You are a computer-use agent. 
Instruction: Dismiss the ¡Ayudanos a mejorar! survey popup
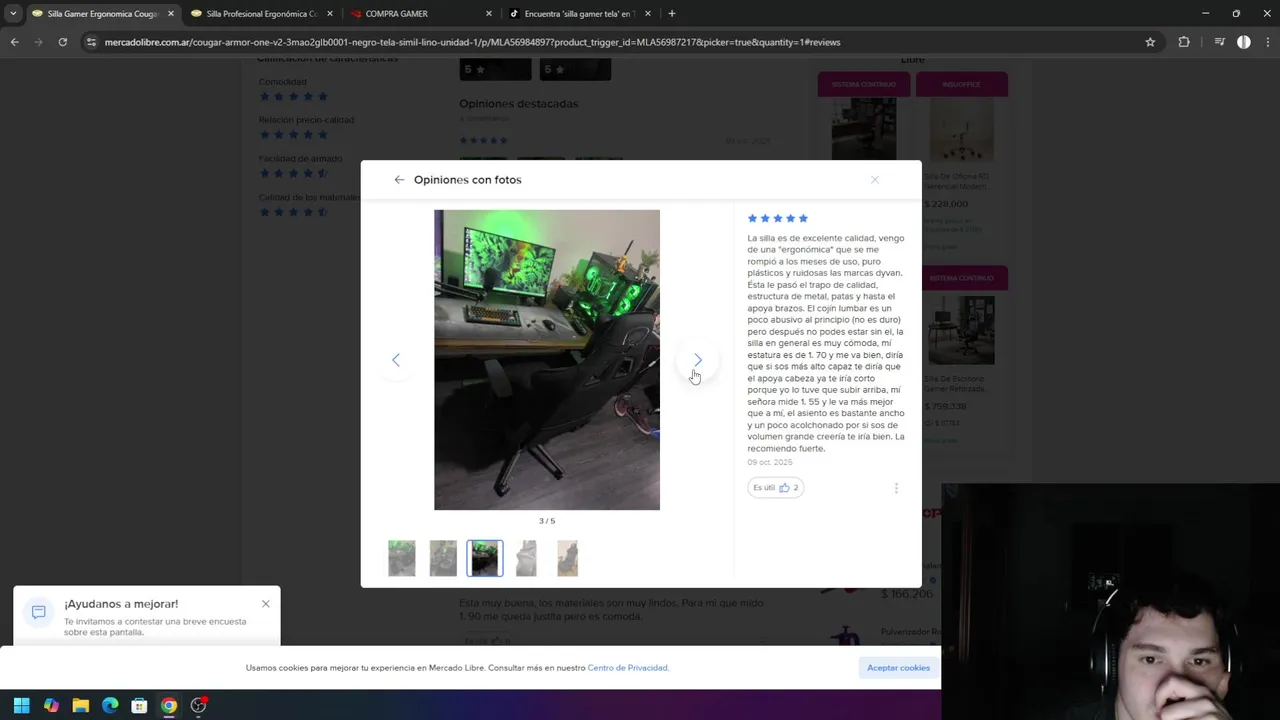click(266, 604)
